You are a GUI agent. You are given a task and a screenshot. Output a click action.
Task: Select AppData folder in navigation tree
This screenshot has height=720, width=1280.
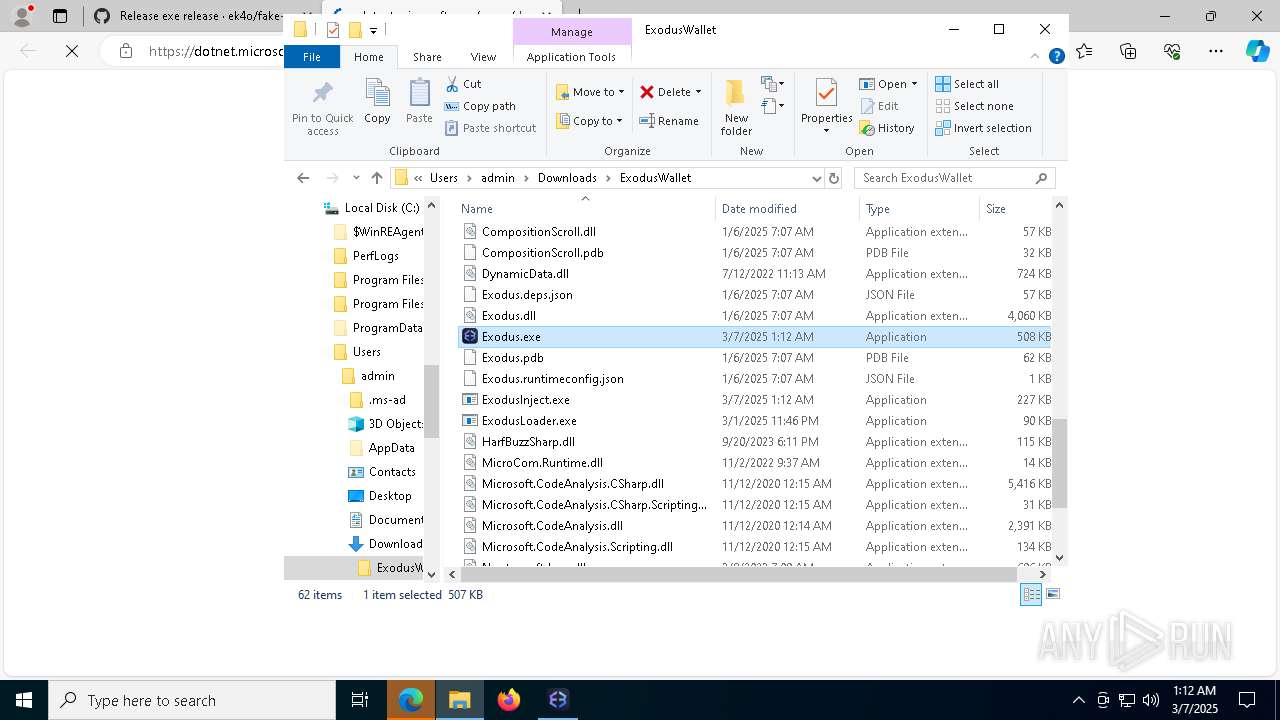pyautogui.click(x=391, y=448)
